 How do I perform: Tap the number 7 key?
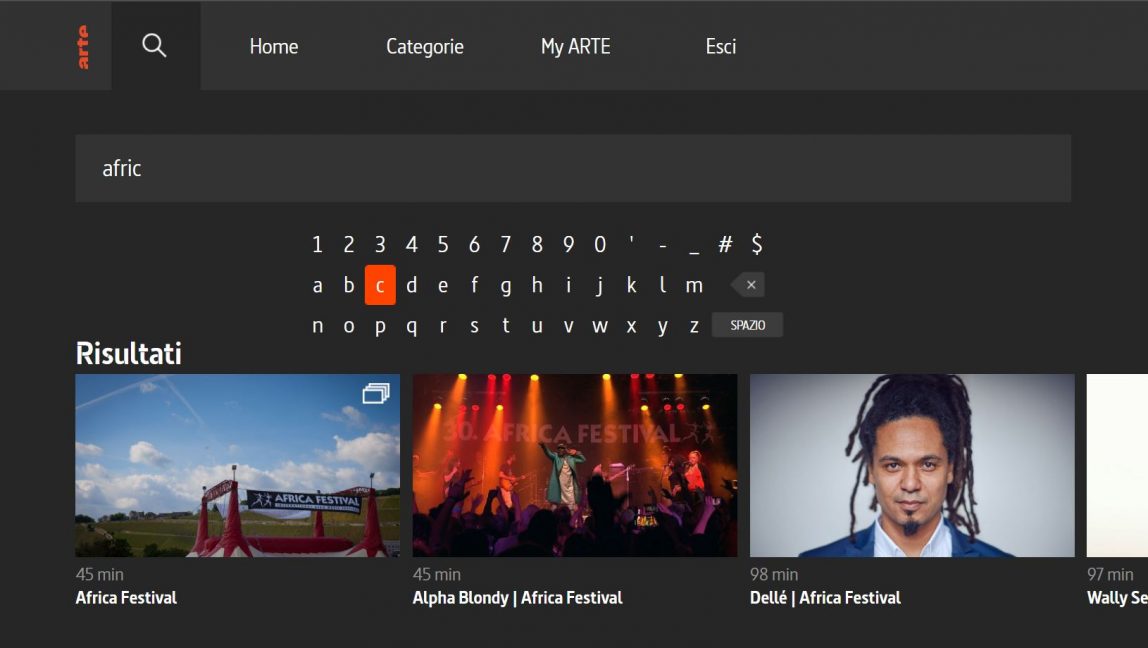506,244
